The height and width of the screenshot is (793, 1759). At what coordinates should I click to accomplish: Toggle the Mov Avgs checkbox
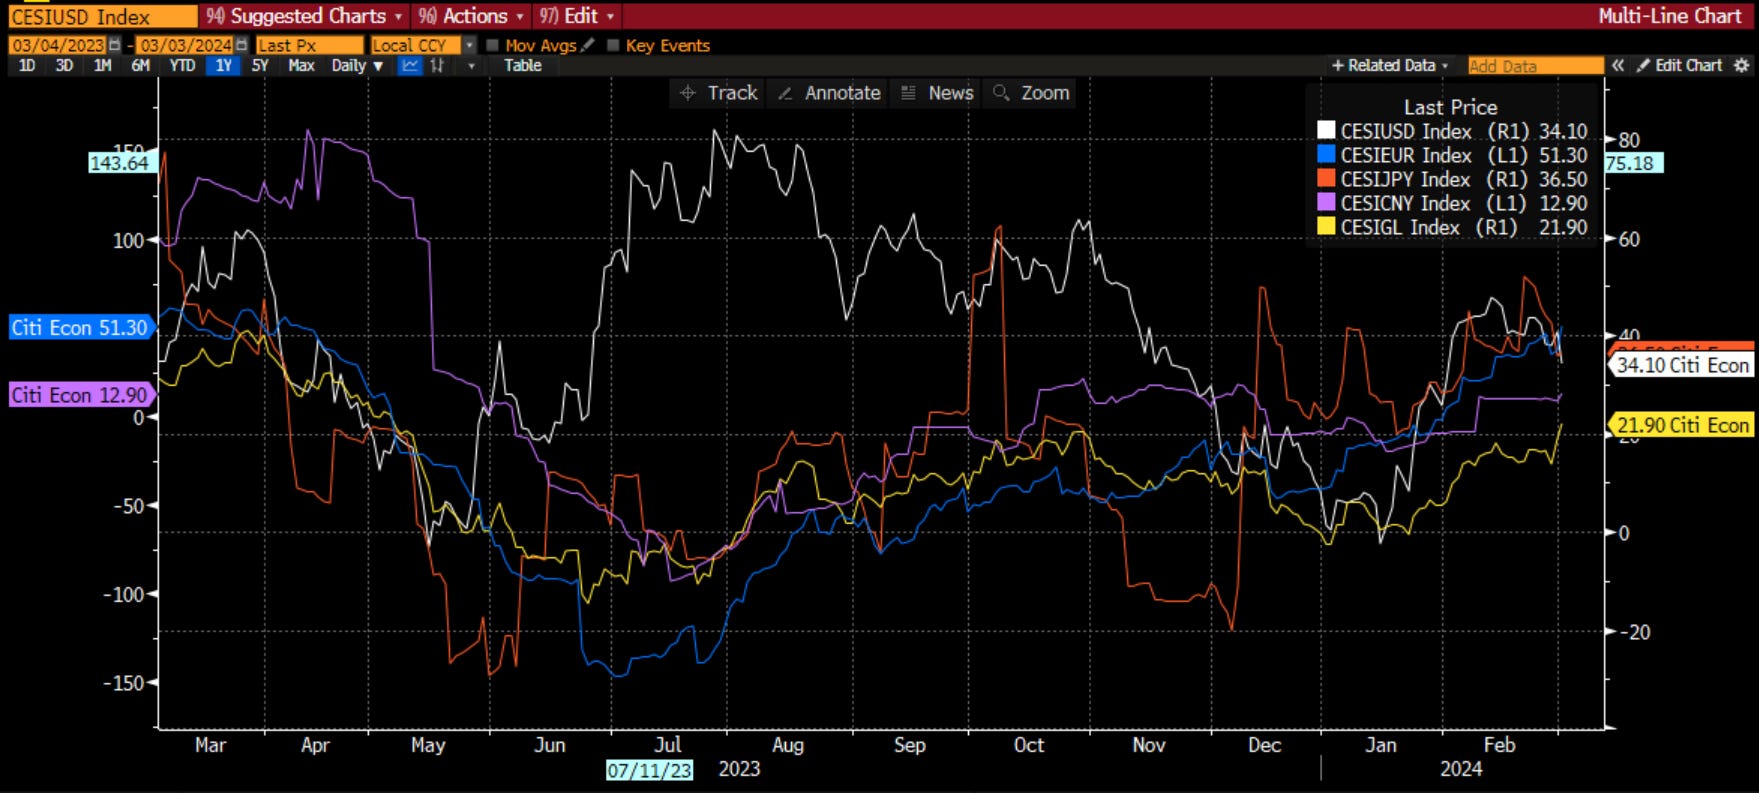click(492, 45)
